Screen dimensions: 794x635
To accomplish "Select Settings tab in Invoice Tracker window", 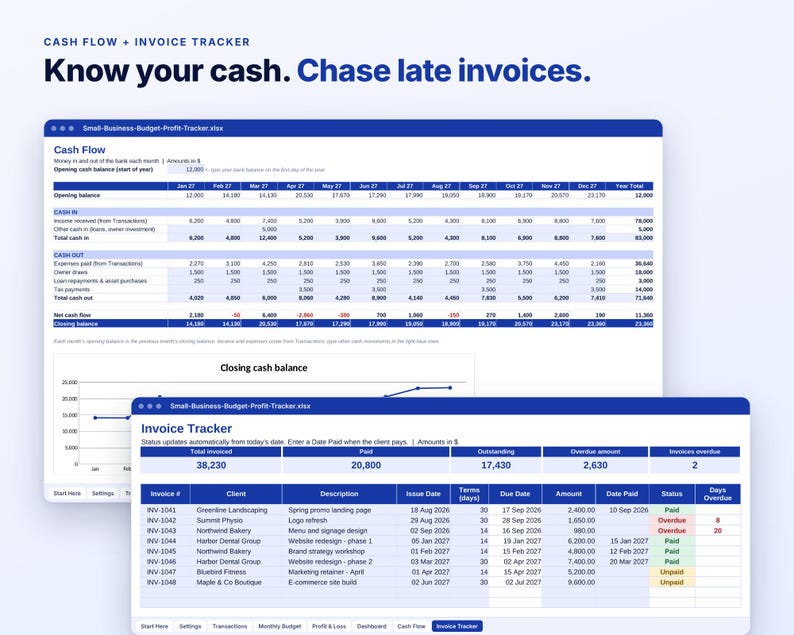I will pos(190,626).
